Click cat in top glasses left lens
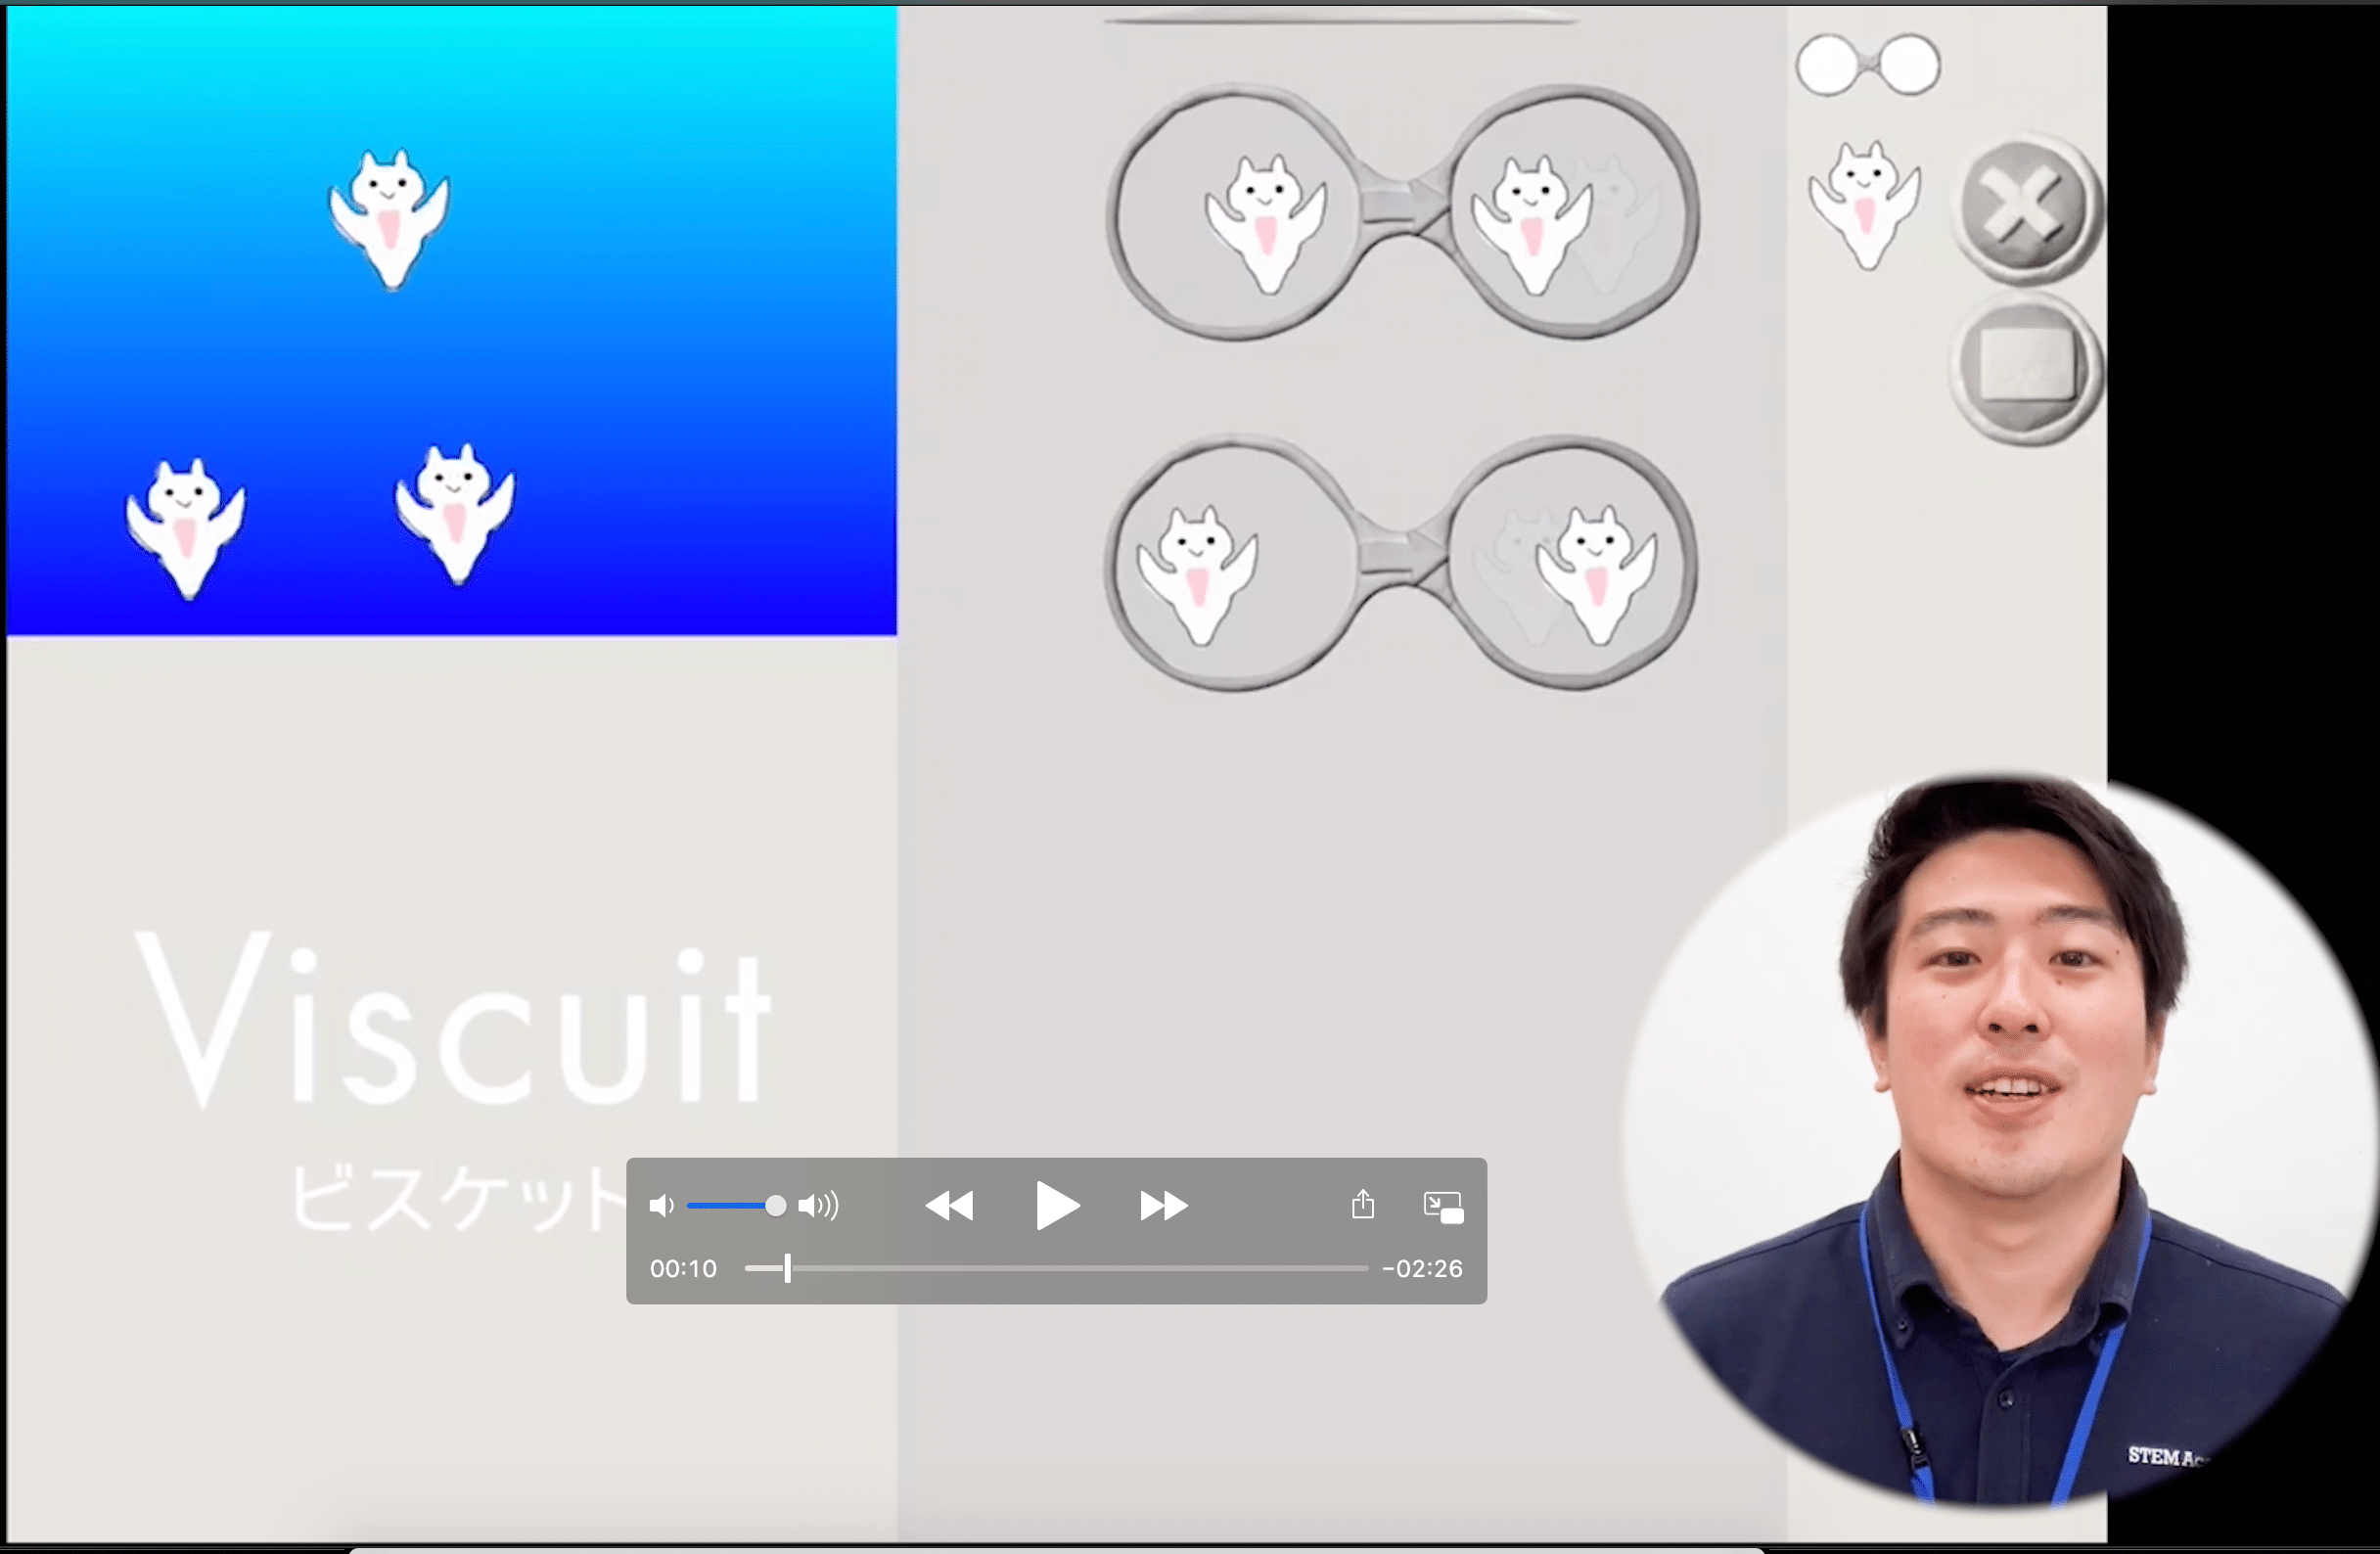 (1266, 225)
